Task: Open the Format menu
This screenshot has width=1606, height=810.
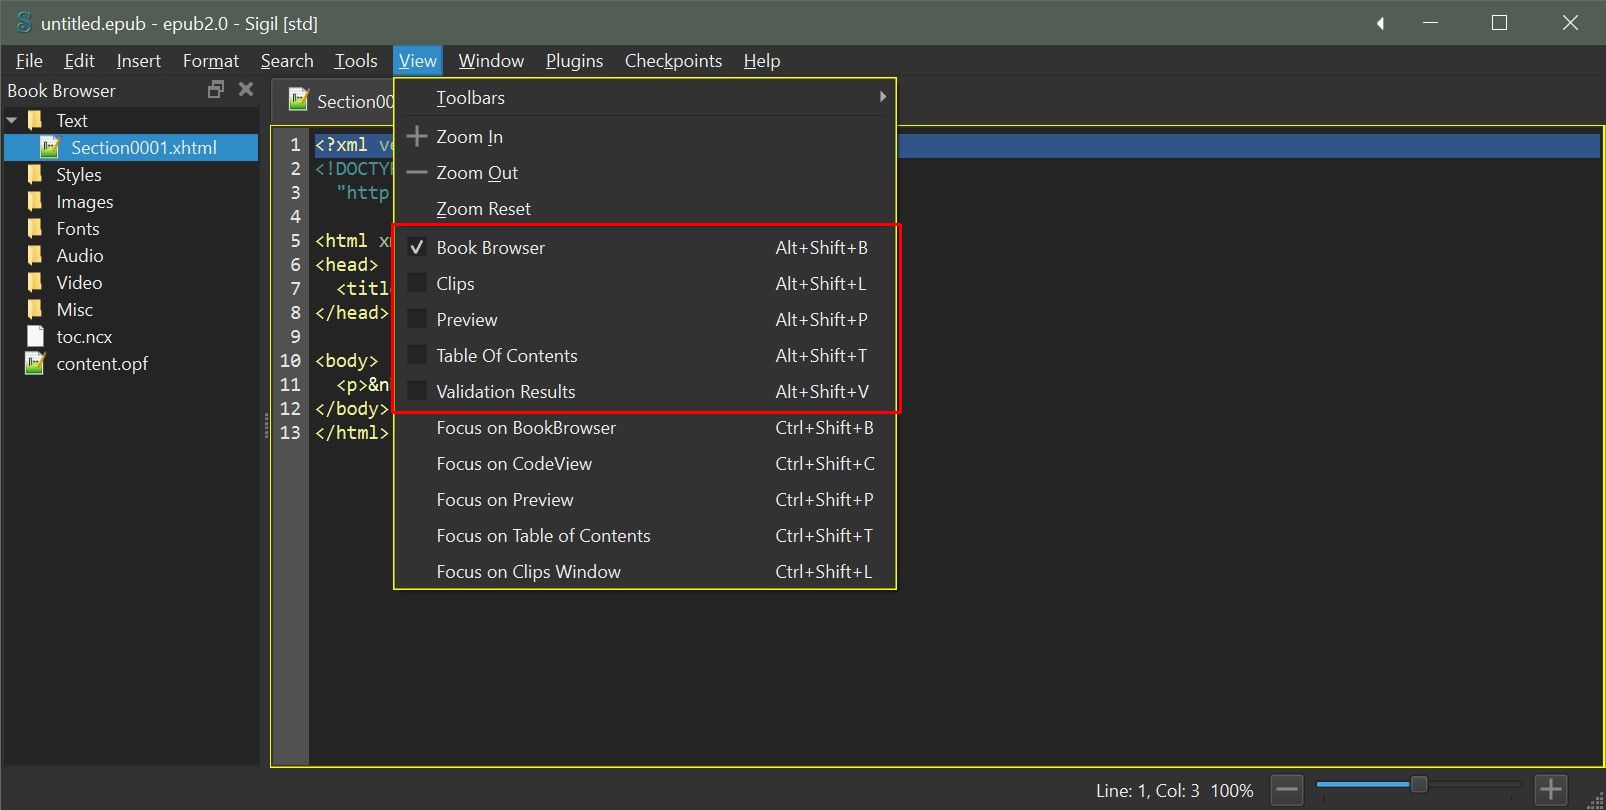Action: tap(211, 61)
